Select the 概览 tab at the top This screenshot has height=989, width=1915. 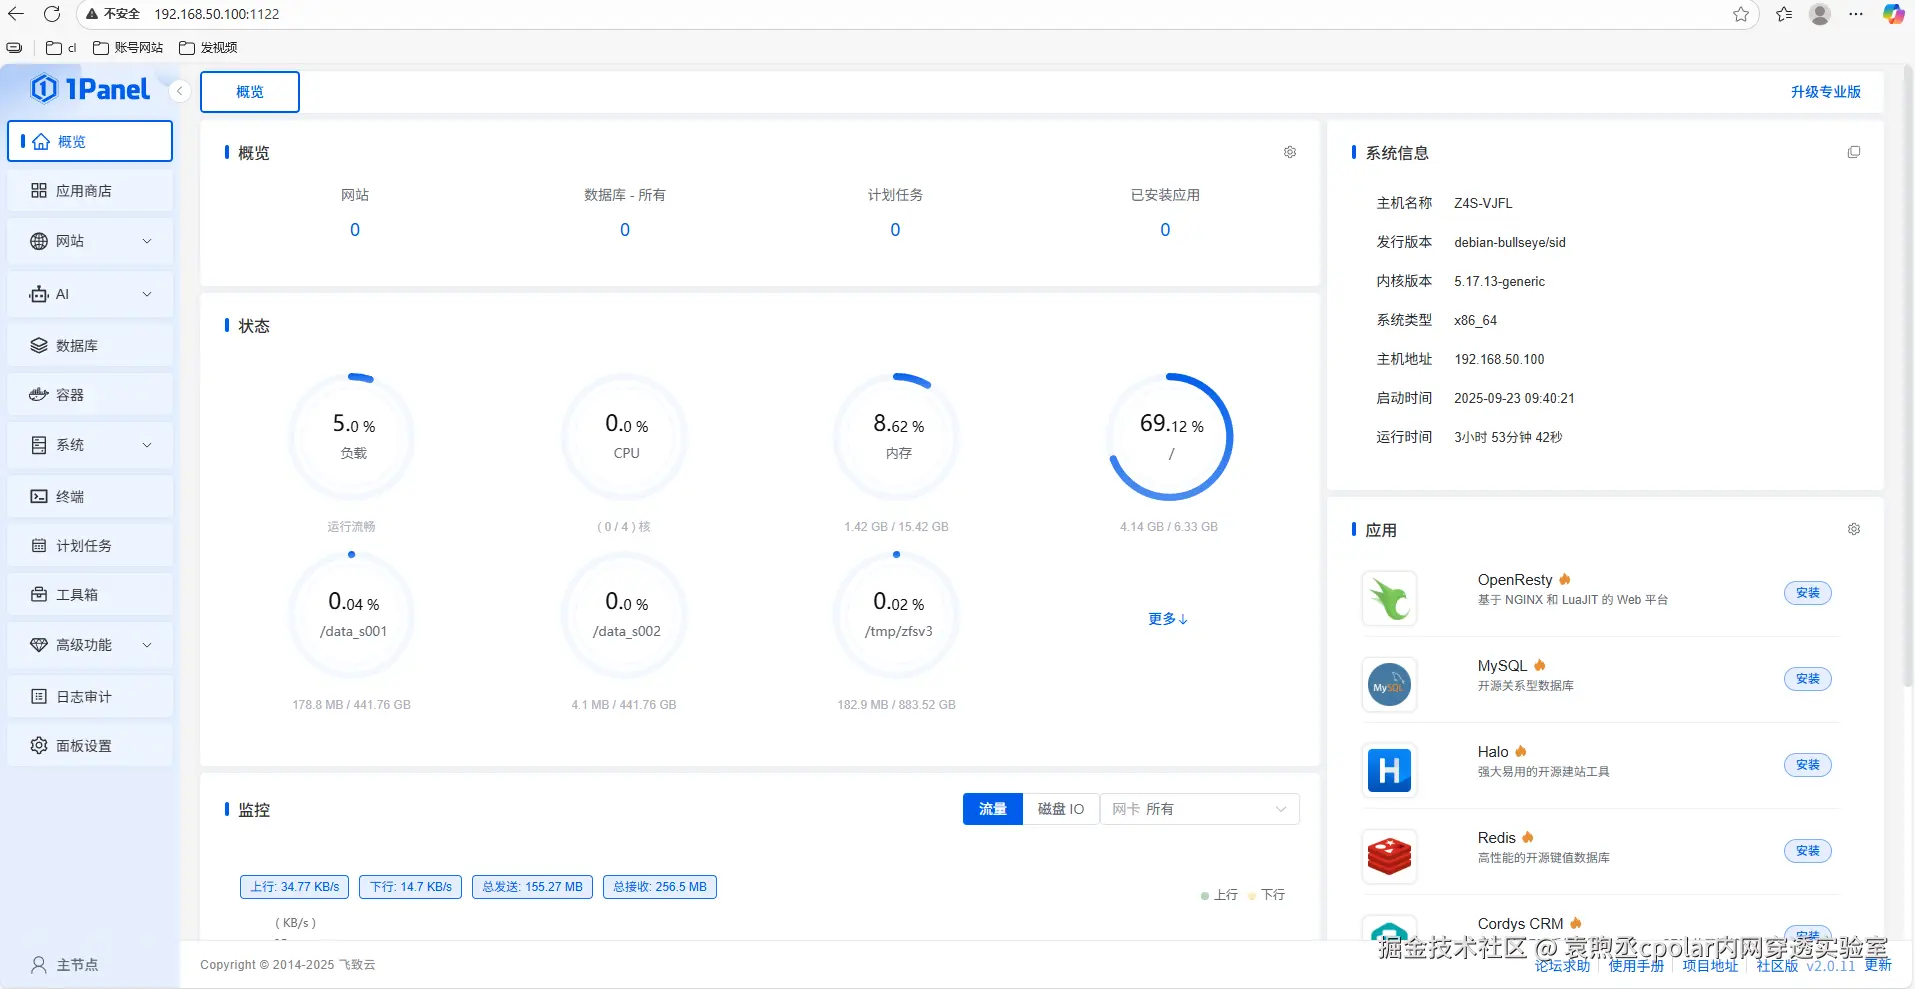[x=250, y=92]
